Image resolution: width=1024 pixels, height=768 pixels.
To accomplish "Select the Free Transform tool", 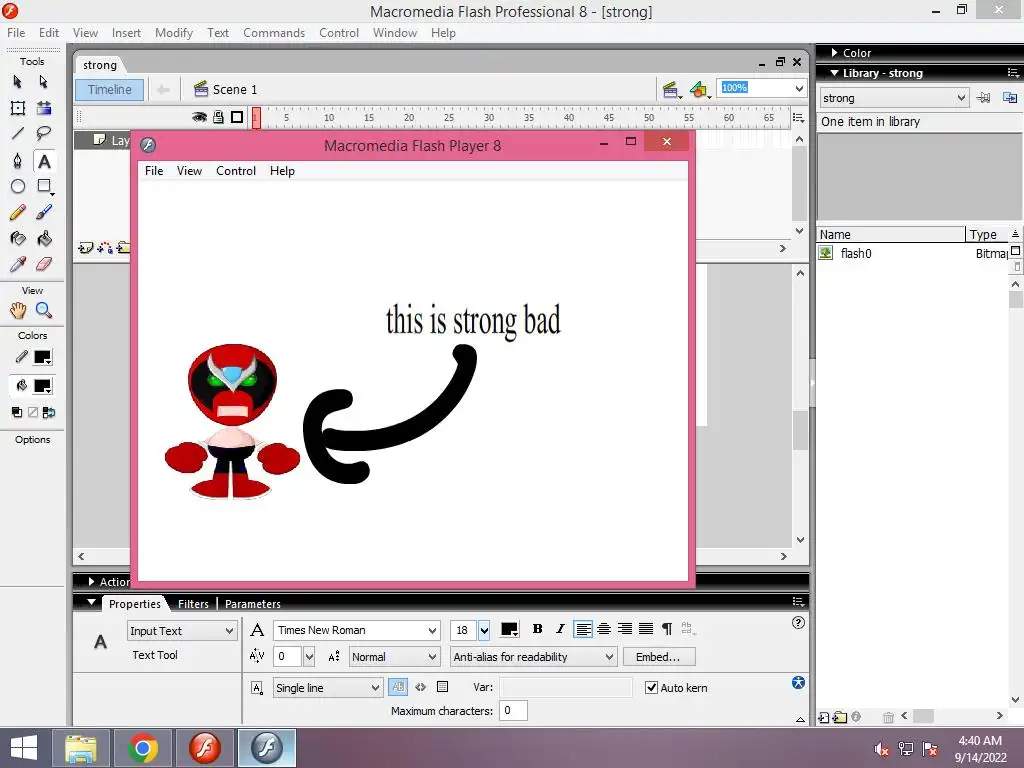I will pyautogui.click(x=18, y=108).
